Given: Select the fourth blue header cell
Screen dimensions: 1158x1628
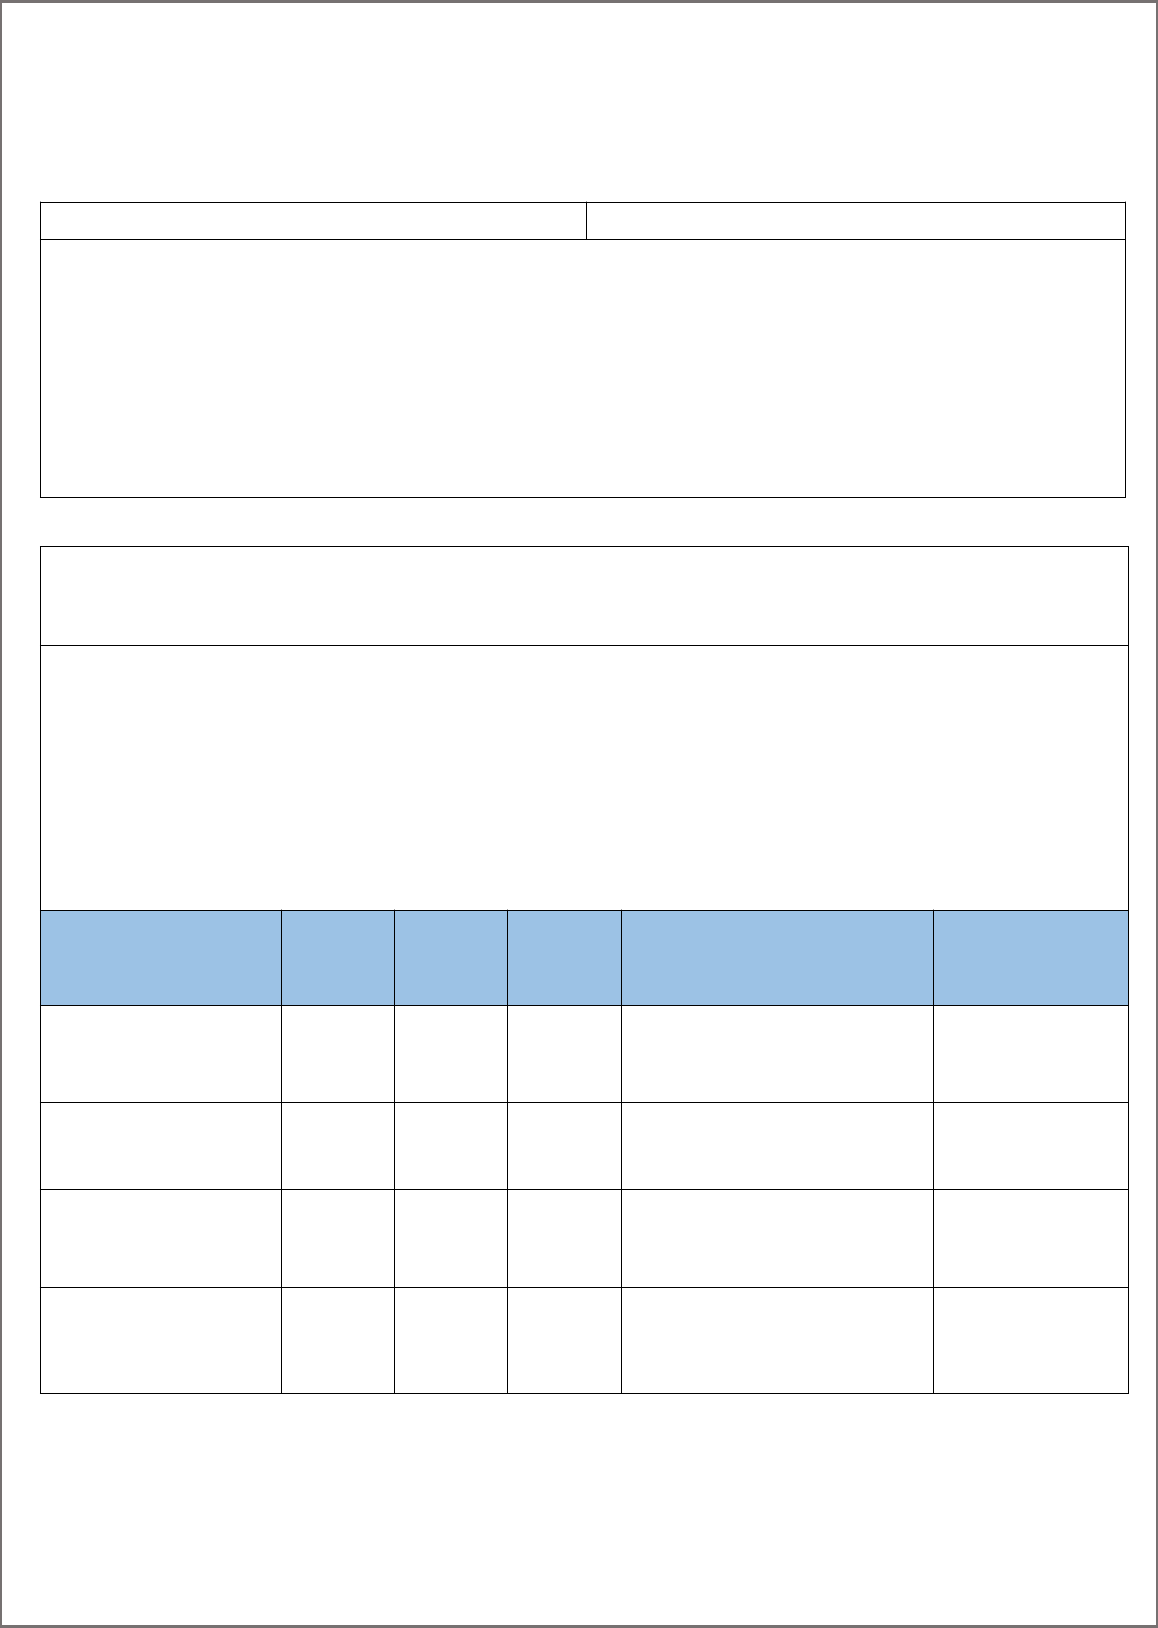Looking at the screenshot, I should [564, 957].
